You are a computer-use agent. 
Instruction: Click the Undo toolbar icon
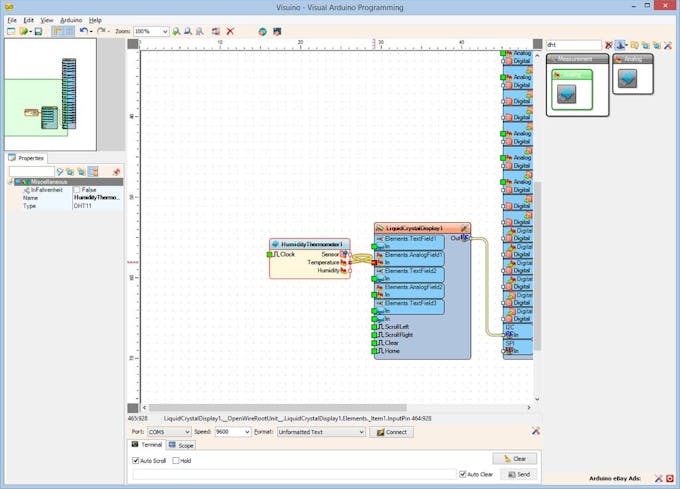83,32
